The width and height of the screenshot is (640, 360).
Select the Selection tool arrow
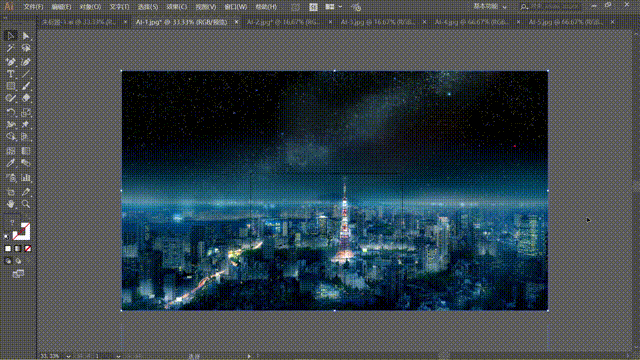click(x=11, y=36)
